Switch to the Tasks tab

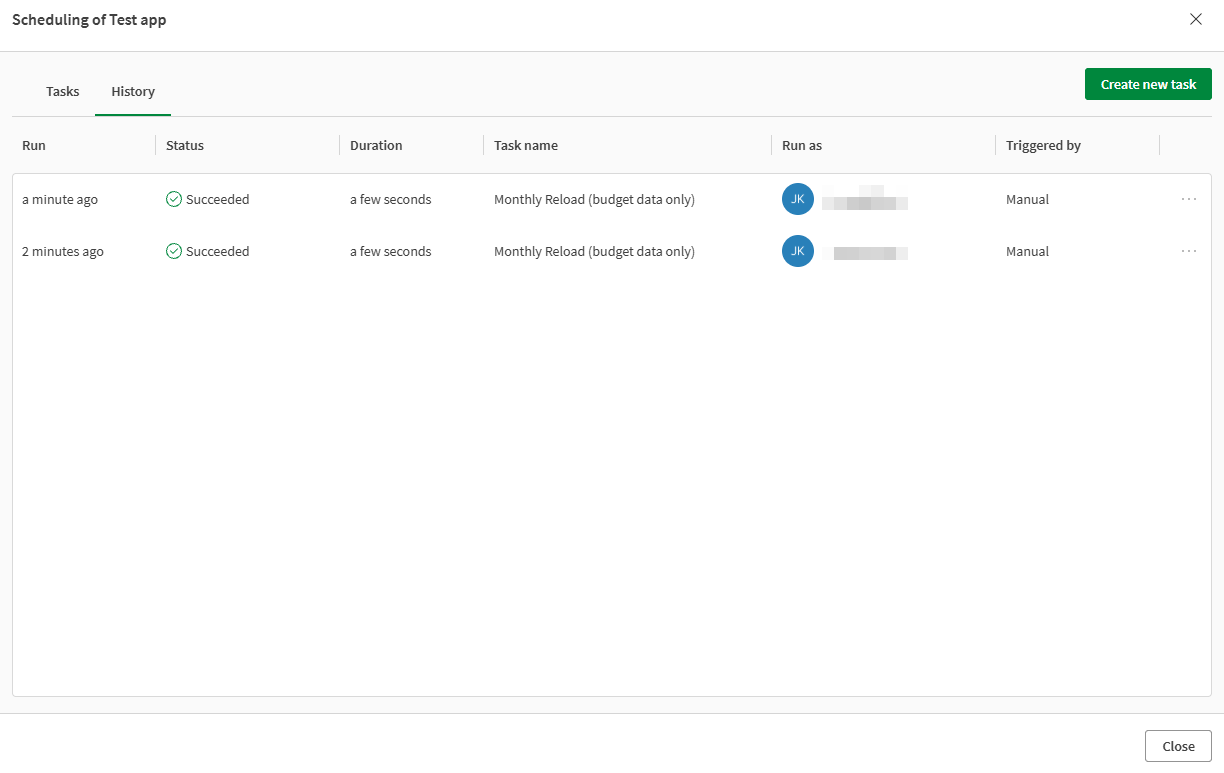[x=62, y=91]
